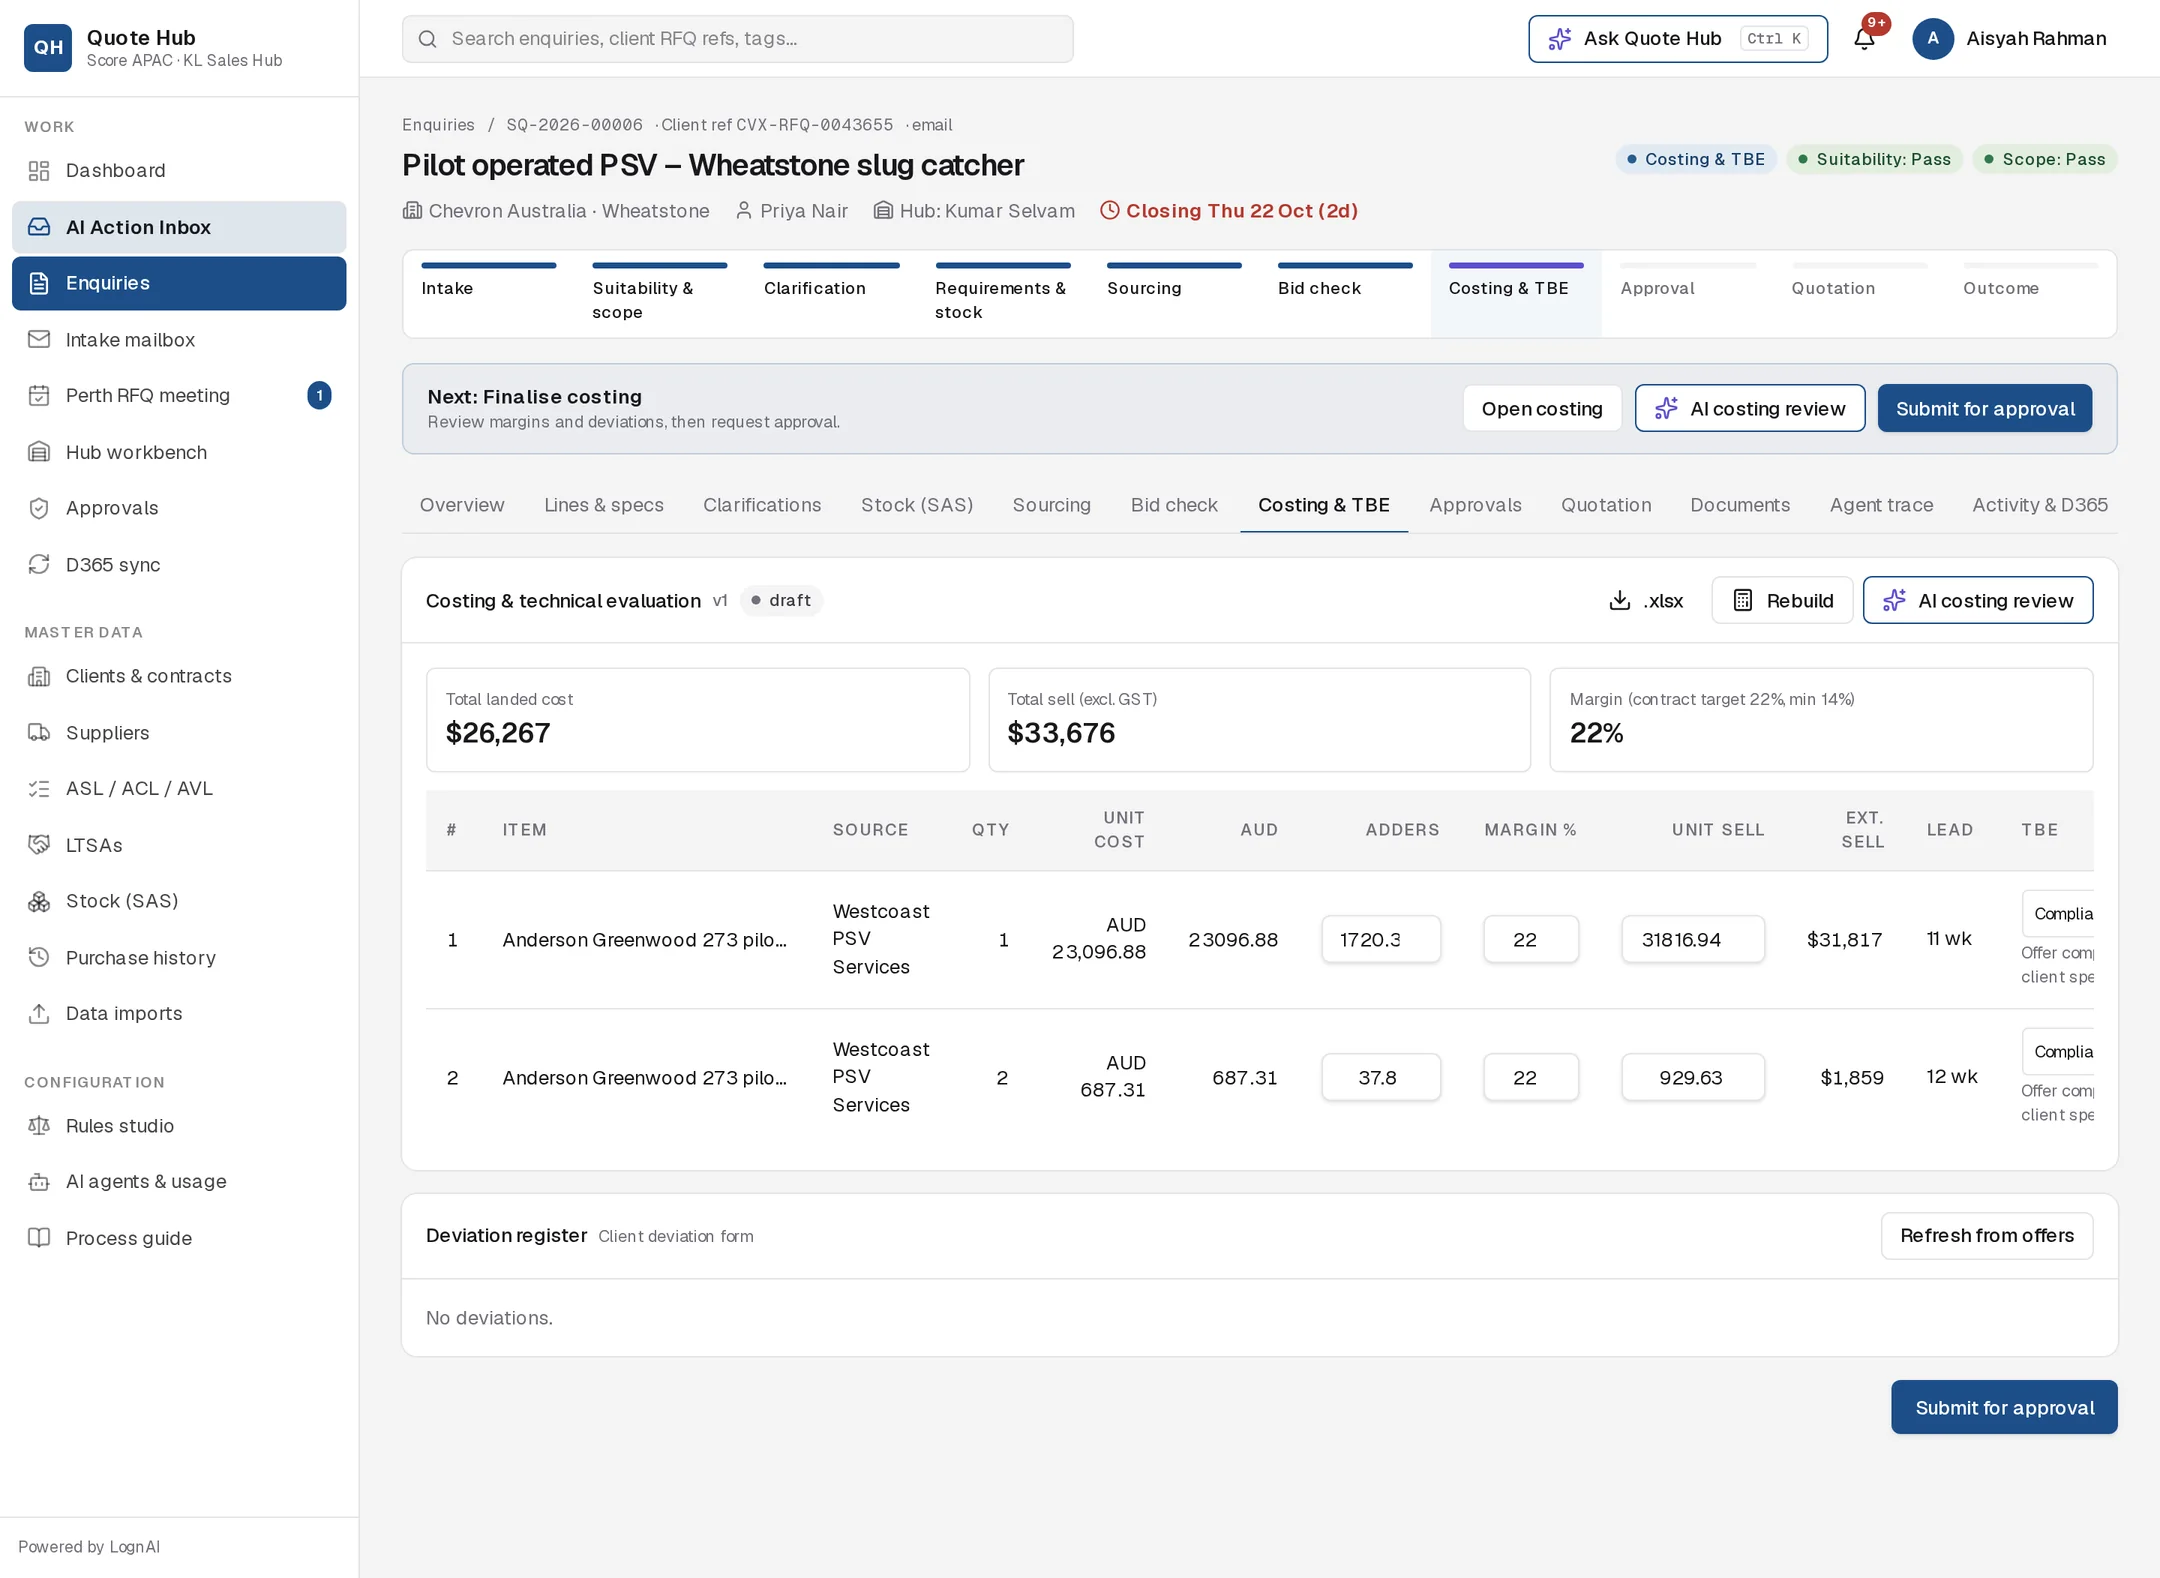This screenshot has width=2160, height=1578.
Task: Edit margin % field for line 1
Action: click(1531, 940)
